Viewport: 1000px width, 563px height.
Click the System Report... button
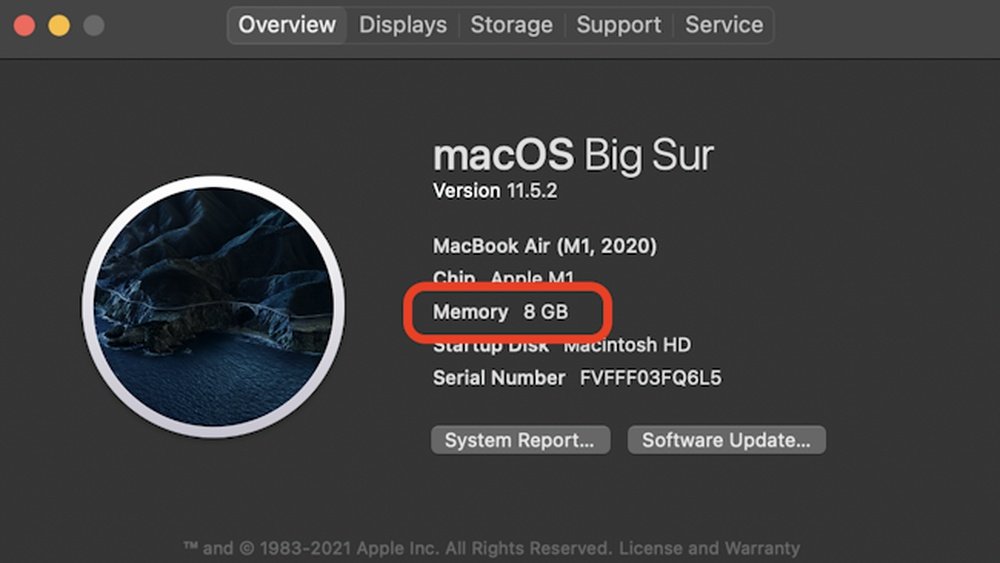click(x=520, y=440)
